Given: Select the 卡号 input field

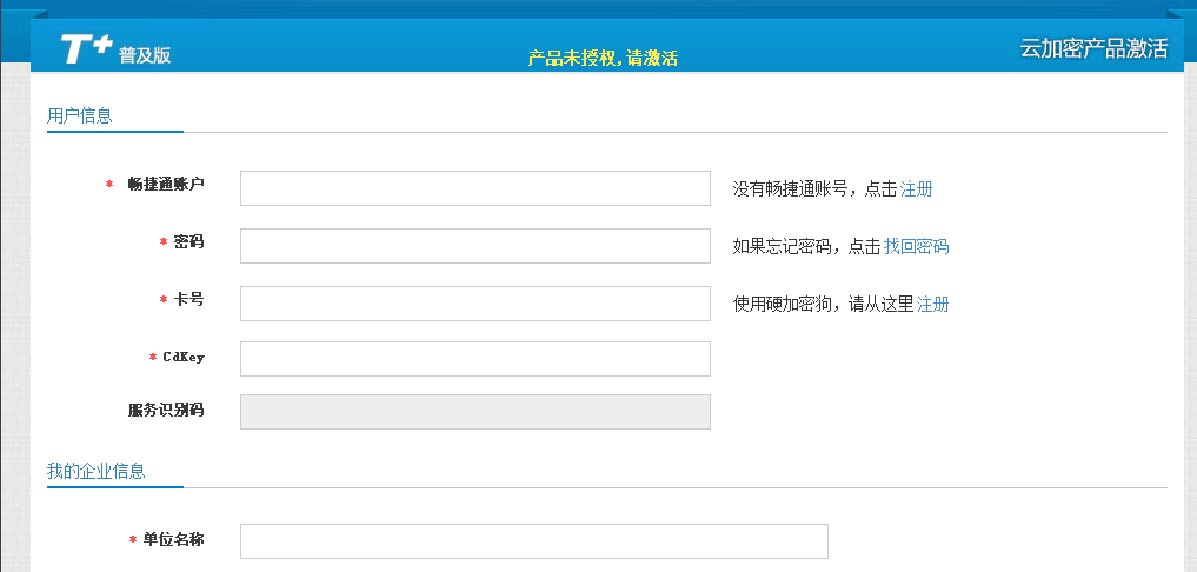Looking at the screenshot, I should click(x=475, y=304).
